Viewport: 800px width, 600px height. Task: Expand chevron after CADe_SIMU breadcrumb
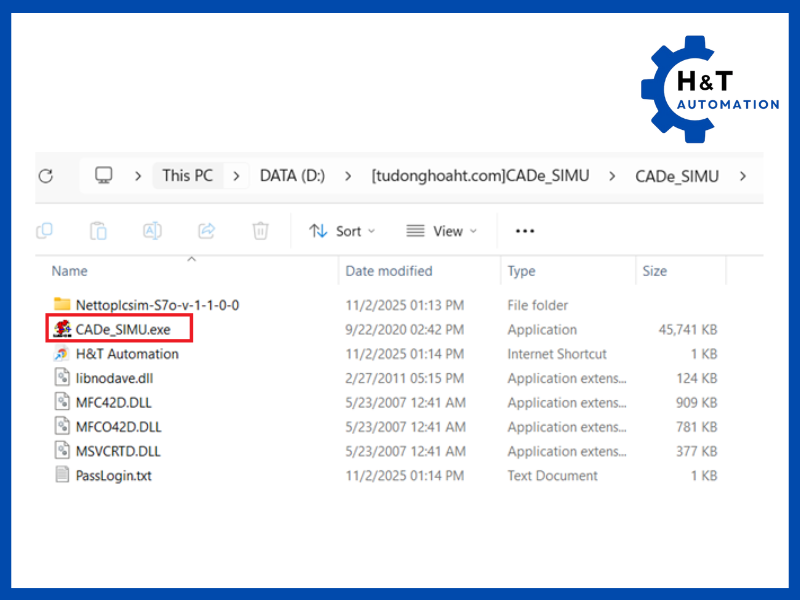click(x=742, y=176)
